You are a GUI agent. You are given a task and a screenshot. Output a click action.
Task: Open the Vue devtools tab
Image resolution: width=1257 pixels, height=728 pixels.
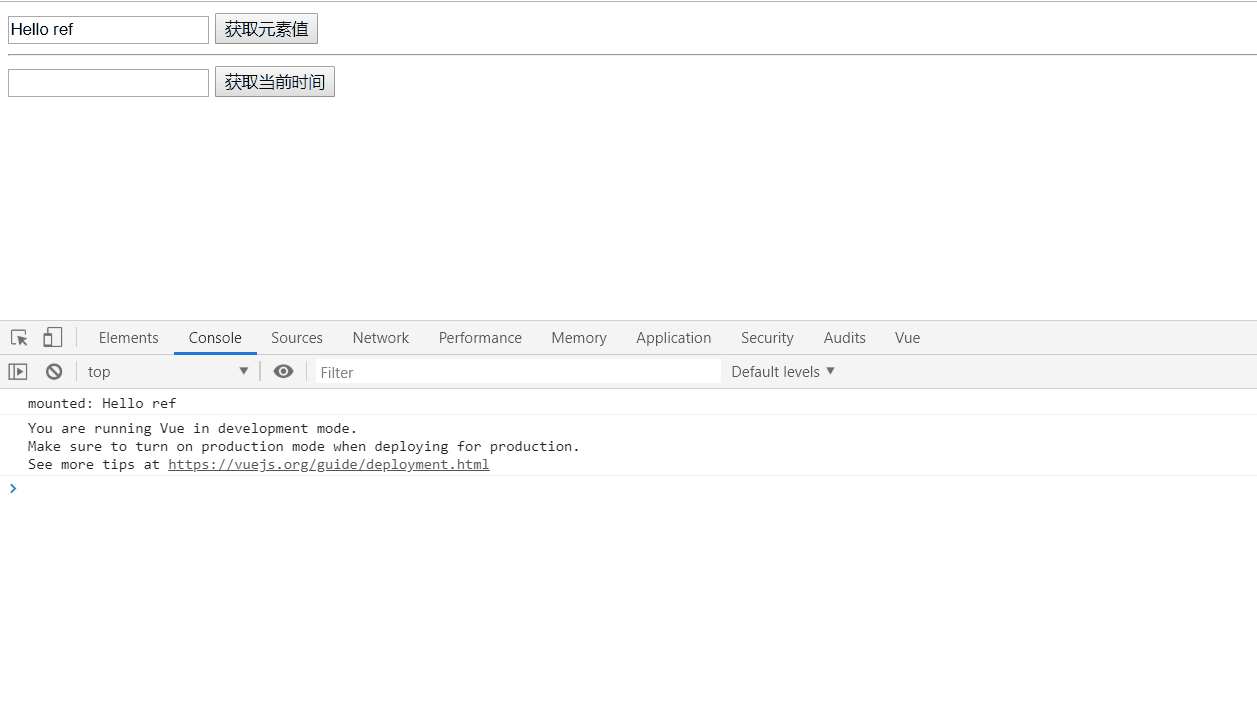(x=908, y=338)
